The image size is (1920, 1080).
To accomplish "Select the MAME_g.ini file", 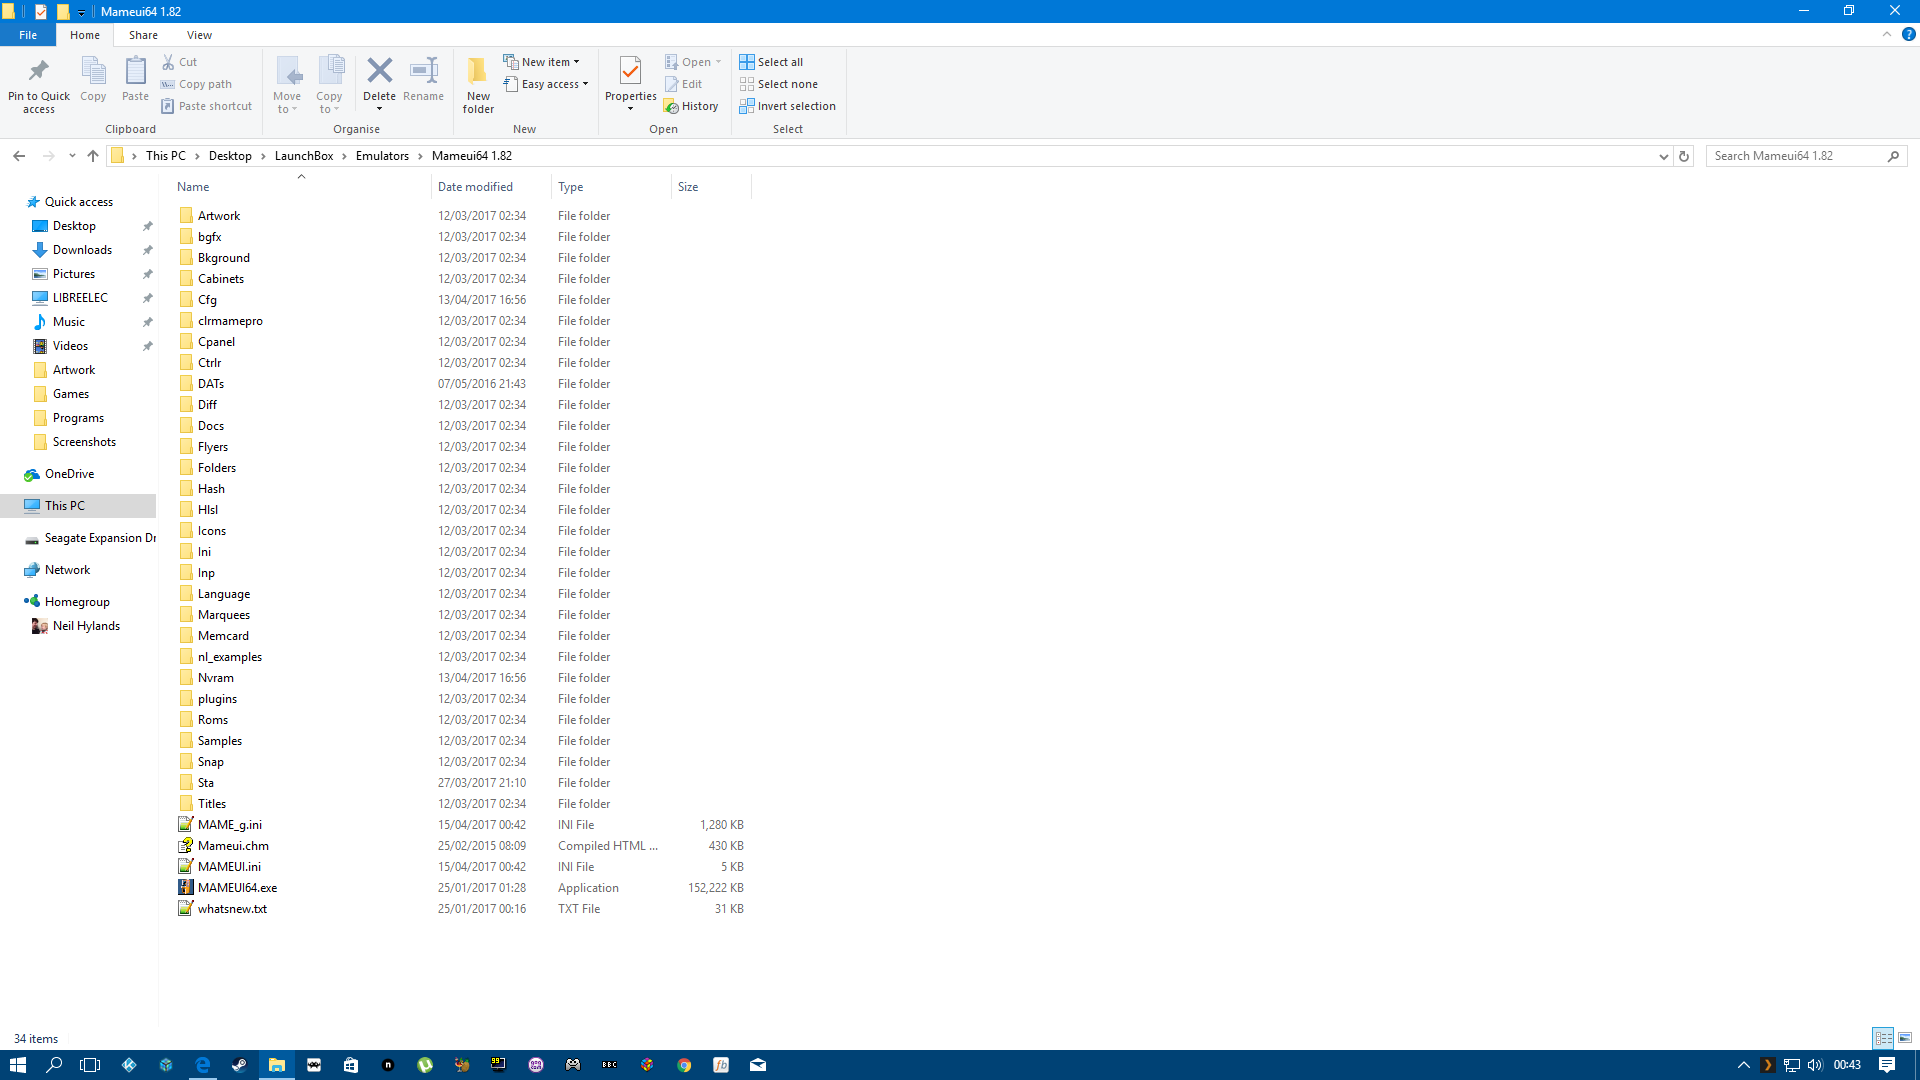I will (229, 825).
